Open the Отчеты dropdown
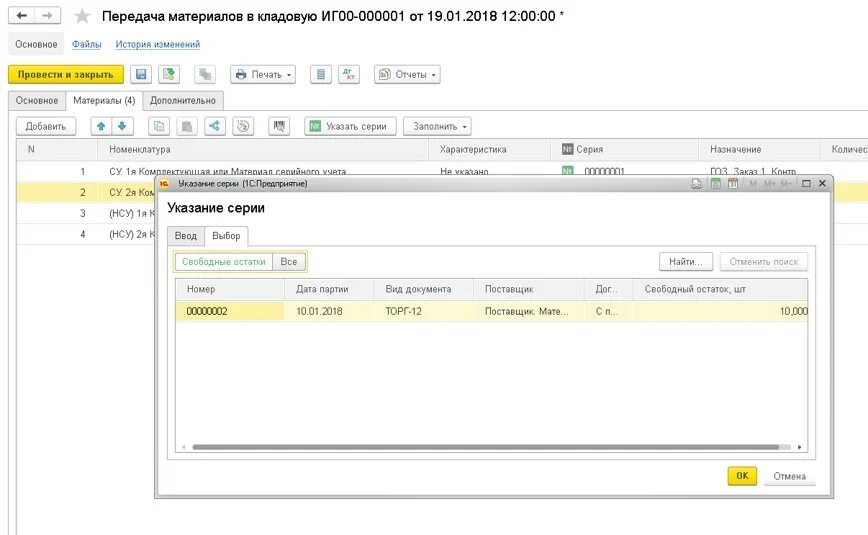Image resolution: width=868 pixels, height=535 pixels. (x=407, y=74)
